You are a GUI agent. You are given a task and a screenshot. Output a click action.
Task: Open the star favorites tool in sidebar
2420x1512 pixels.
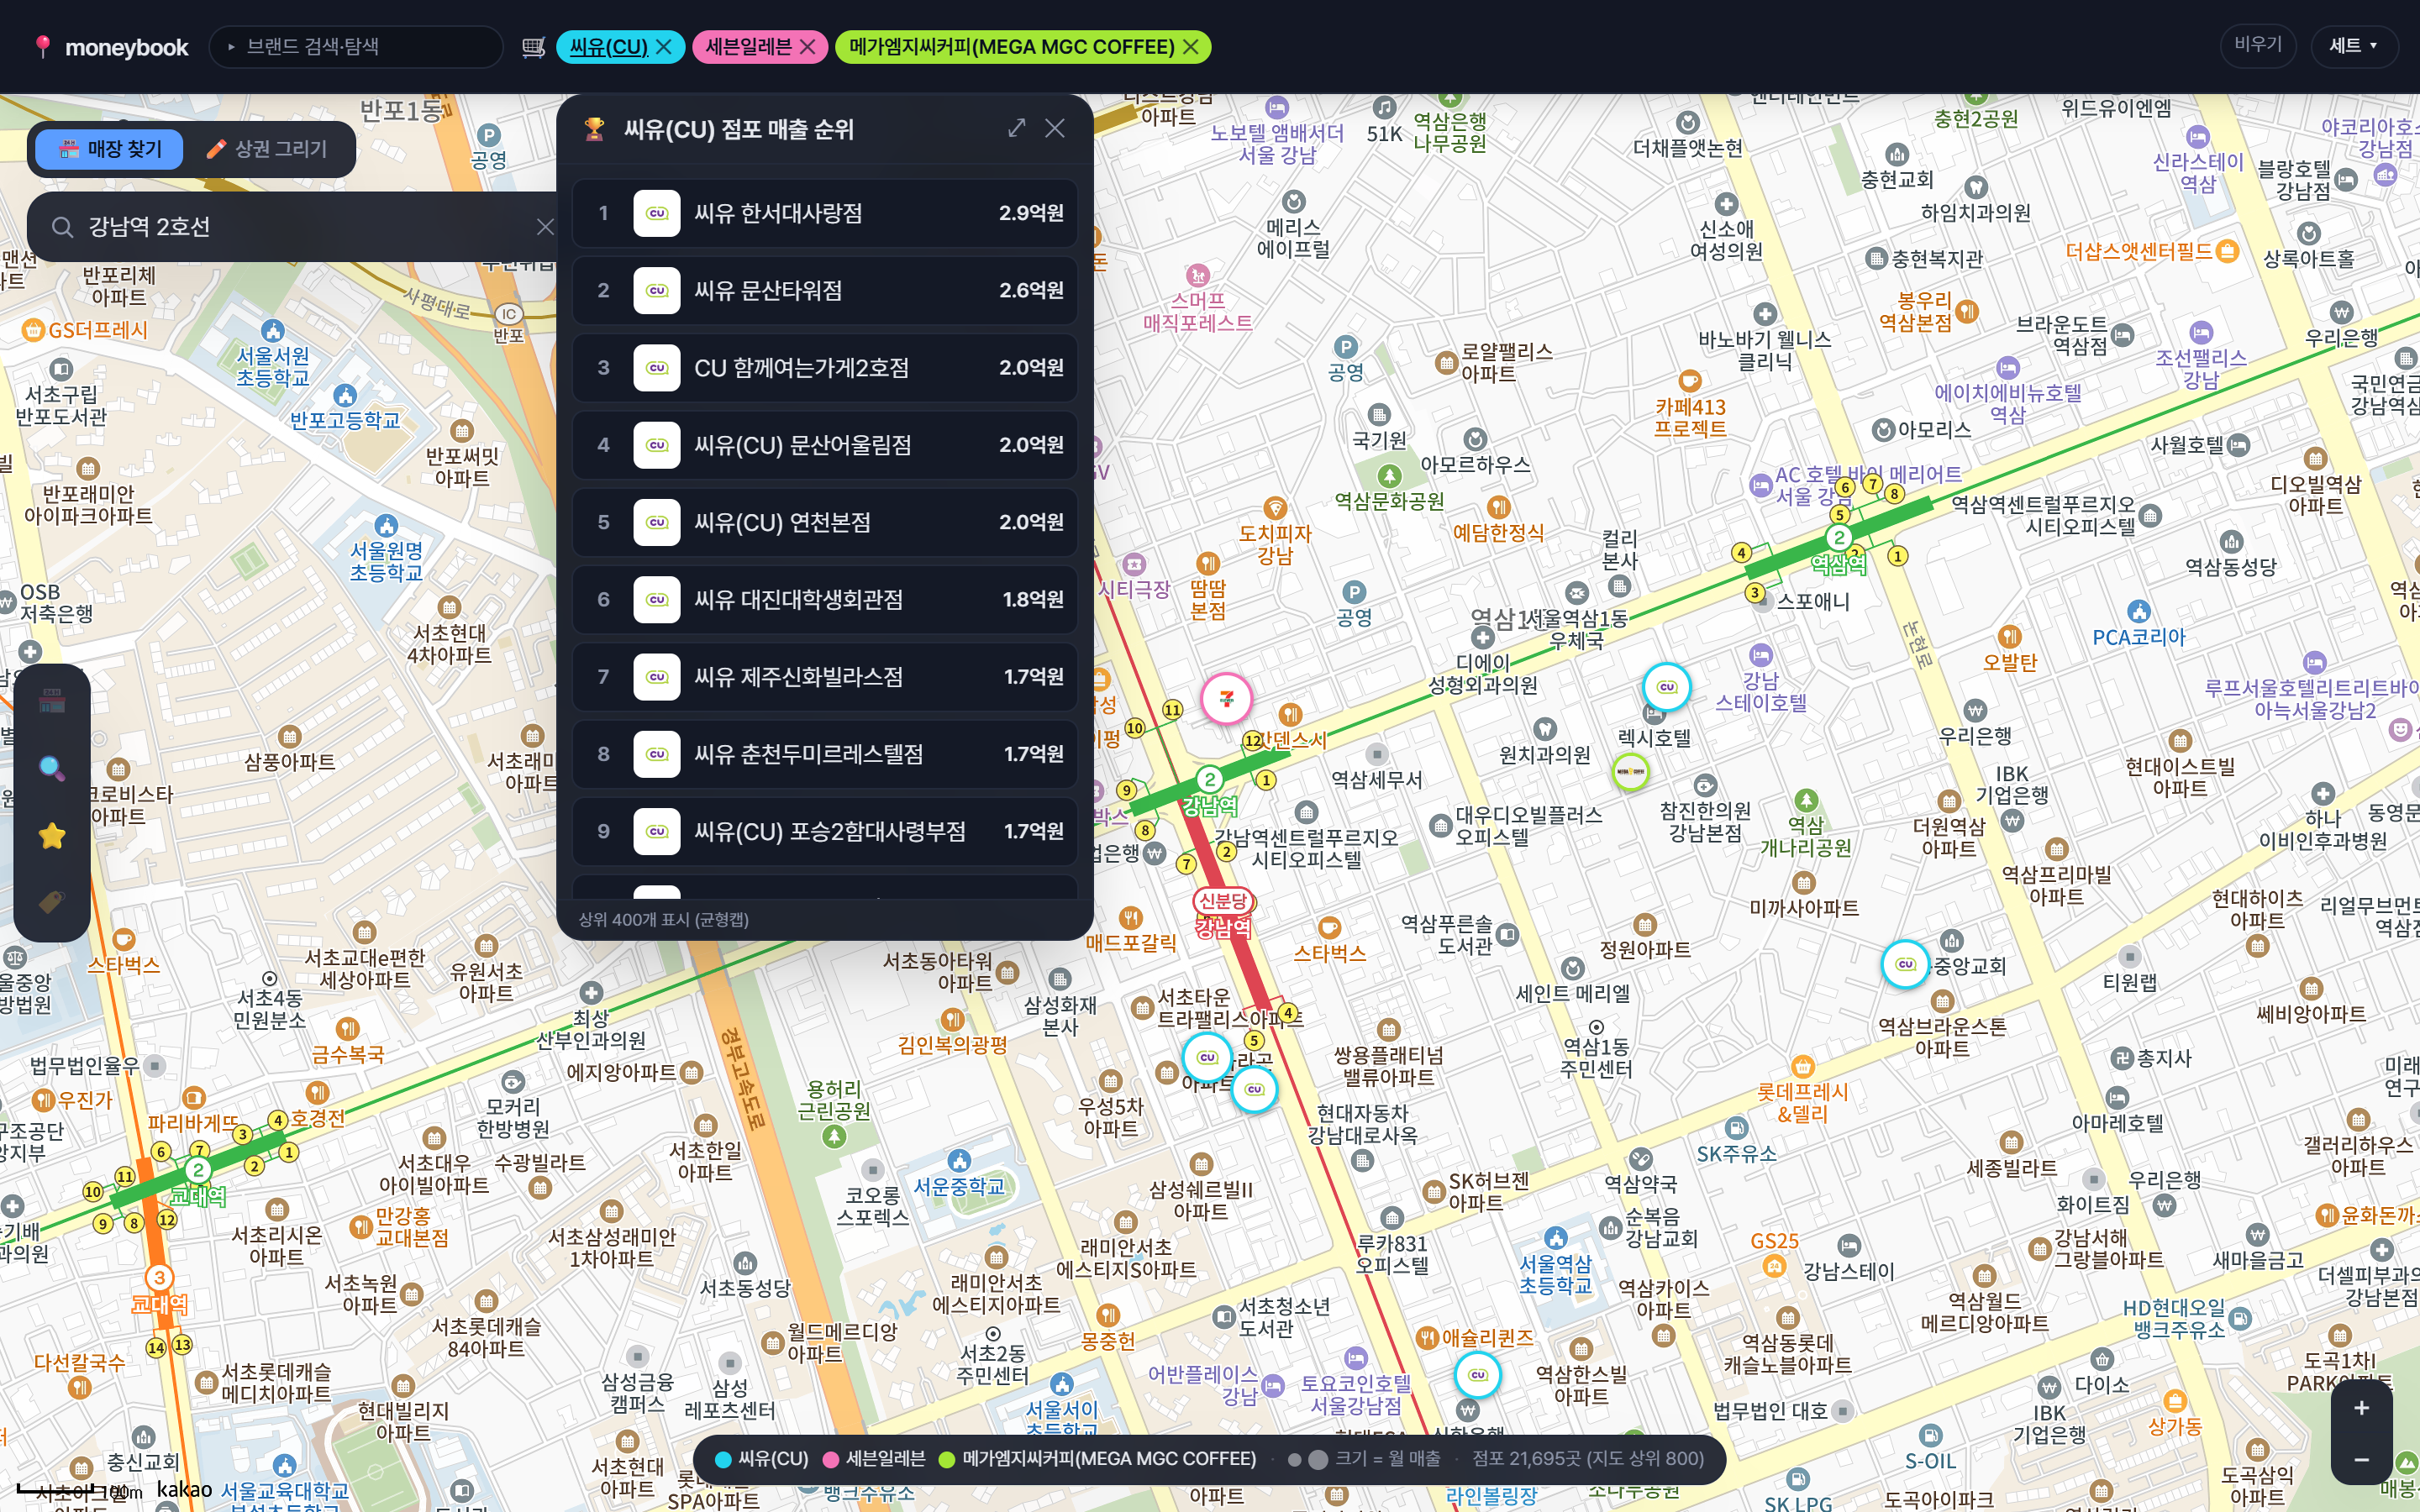[52, 835]
